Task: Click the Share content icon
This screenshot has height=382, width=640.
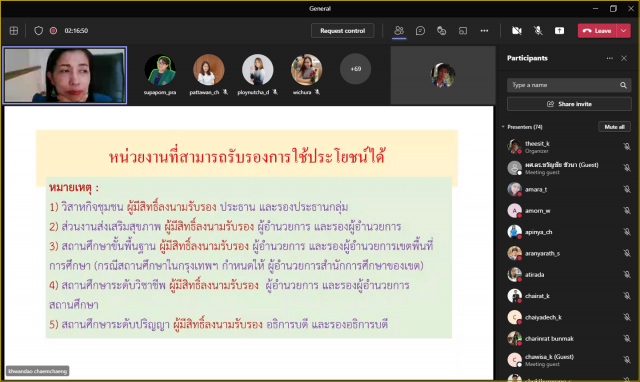Action: [559, 31]
